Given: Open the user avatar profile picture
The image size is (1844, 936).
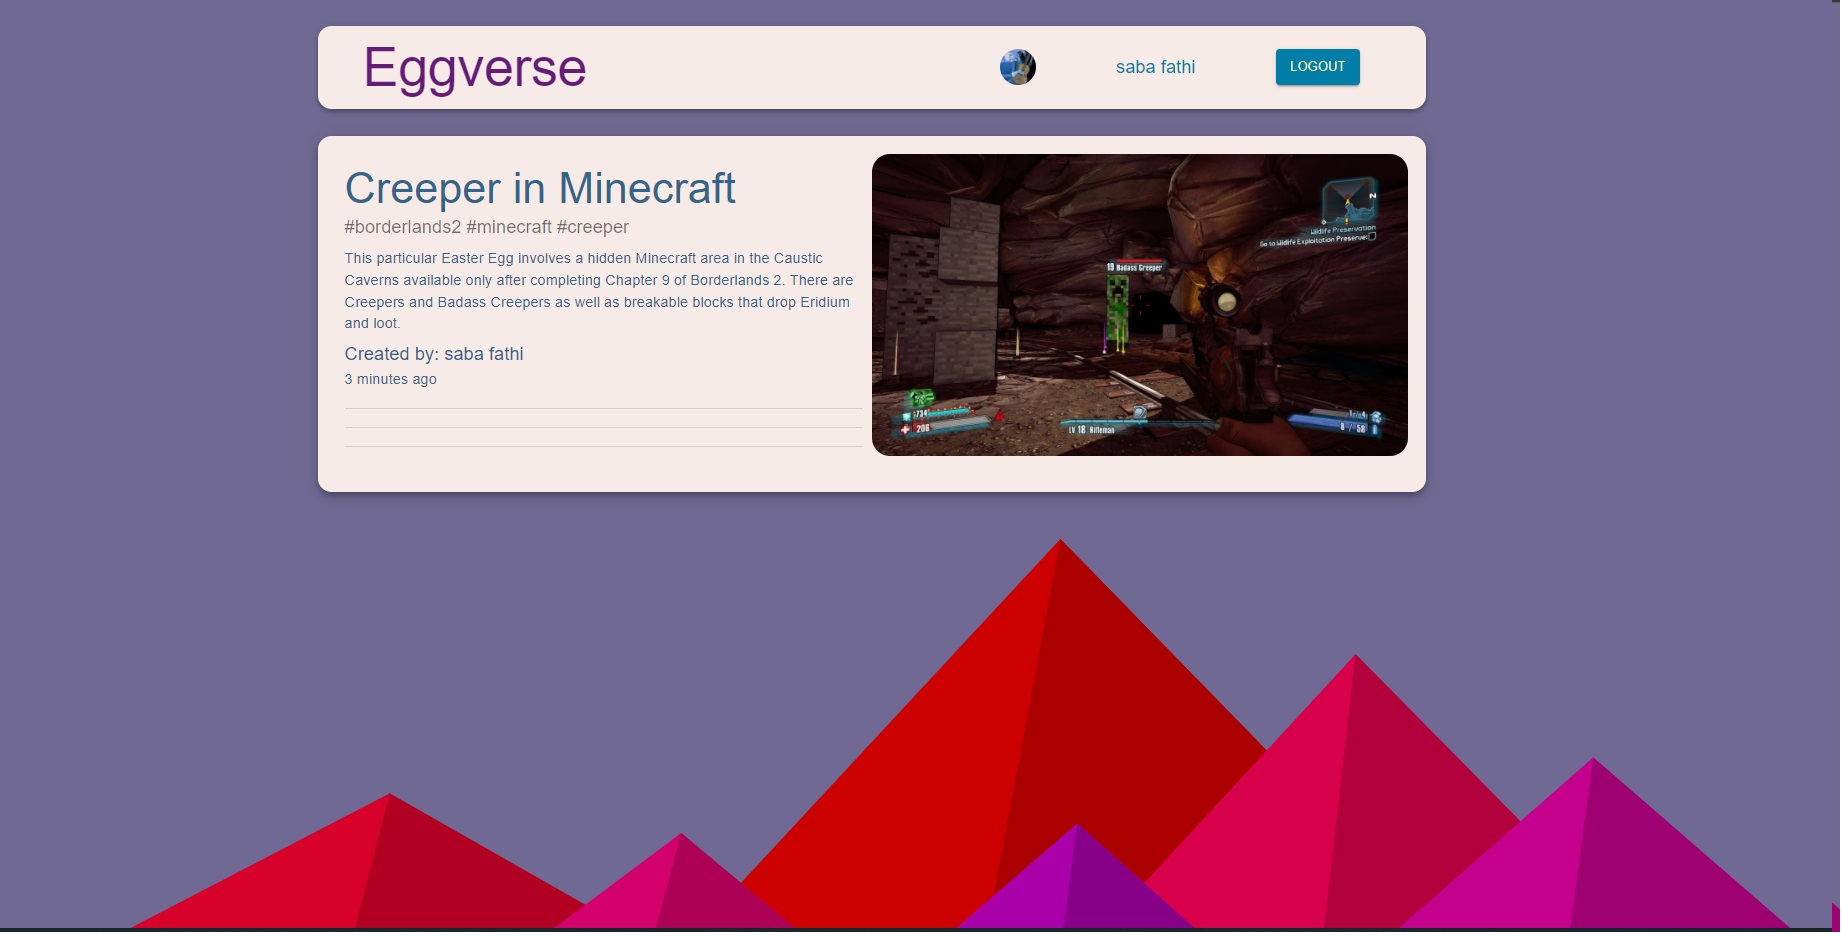Looking at the screenshot, I should pos(1018,67).
